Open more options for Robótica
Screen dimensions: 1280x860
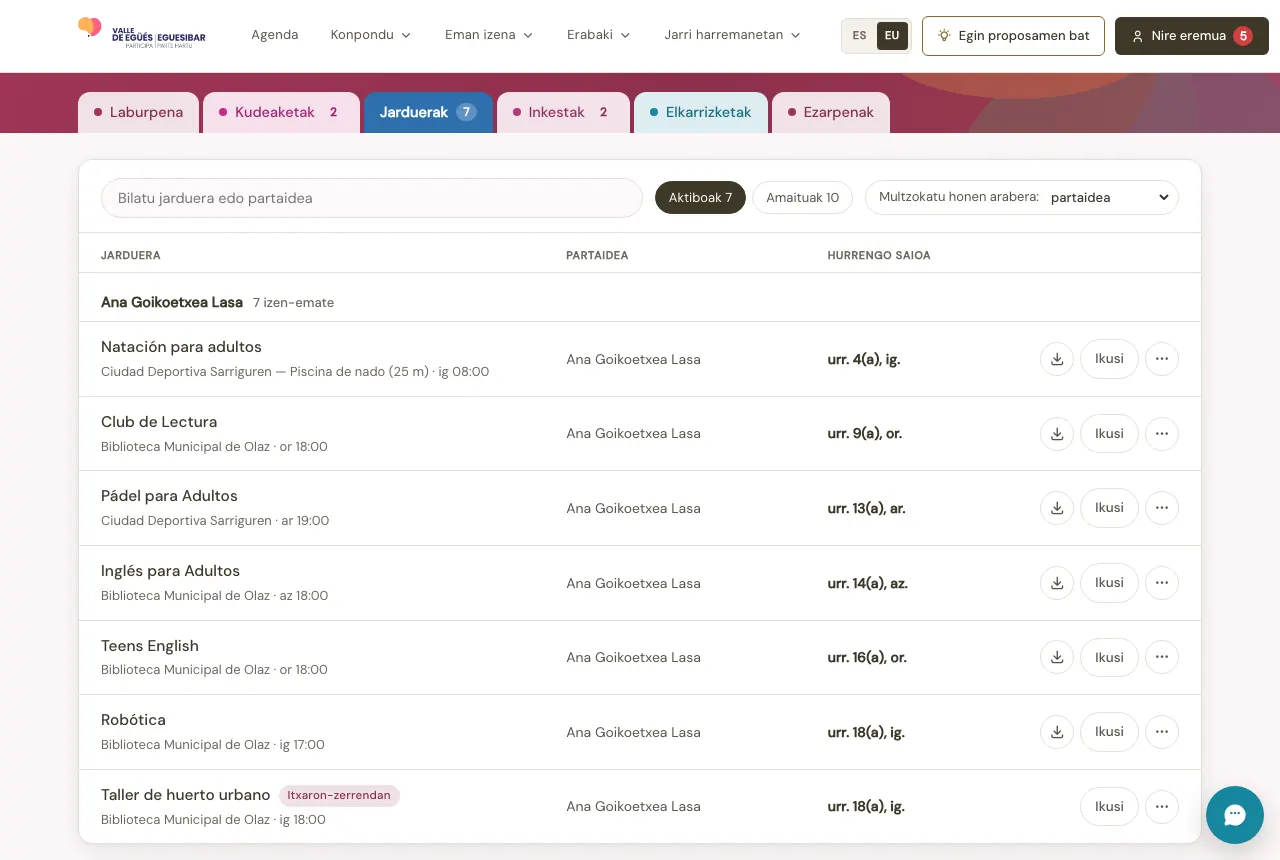pos(1162,732)
